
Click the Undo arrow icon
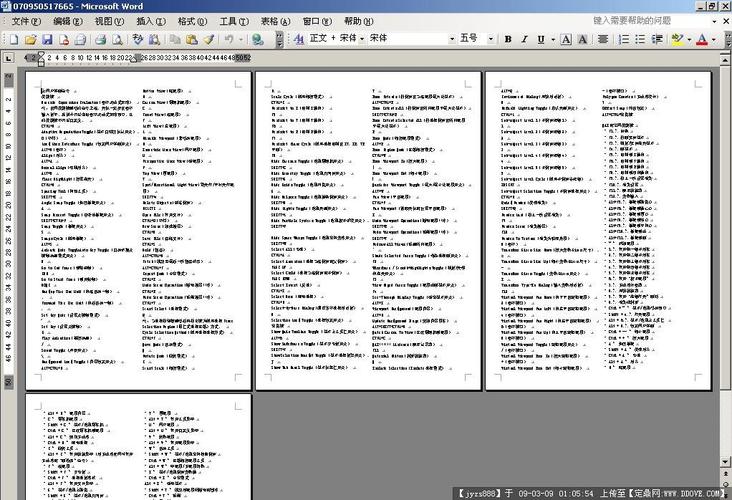pyautogui.click(x=229, y=39)
